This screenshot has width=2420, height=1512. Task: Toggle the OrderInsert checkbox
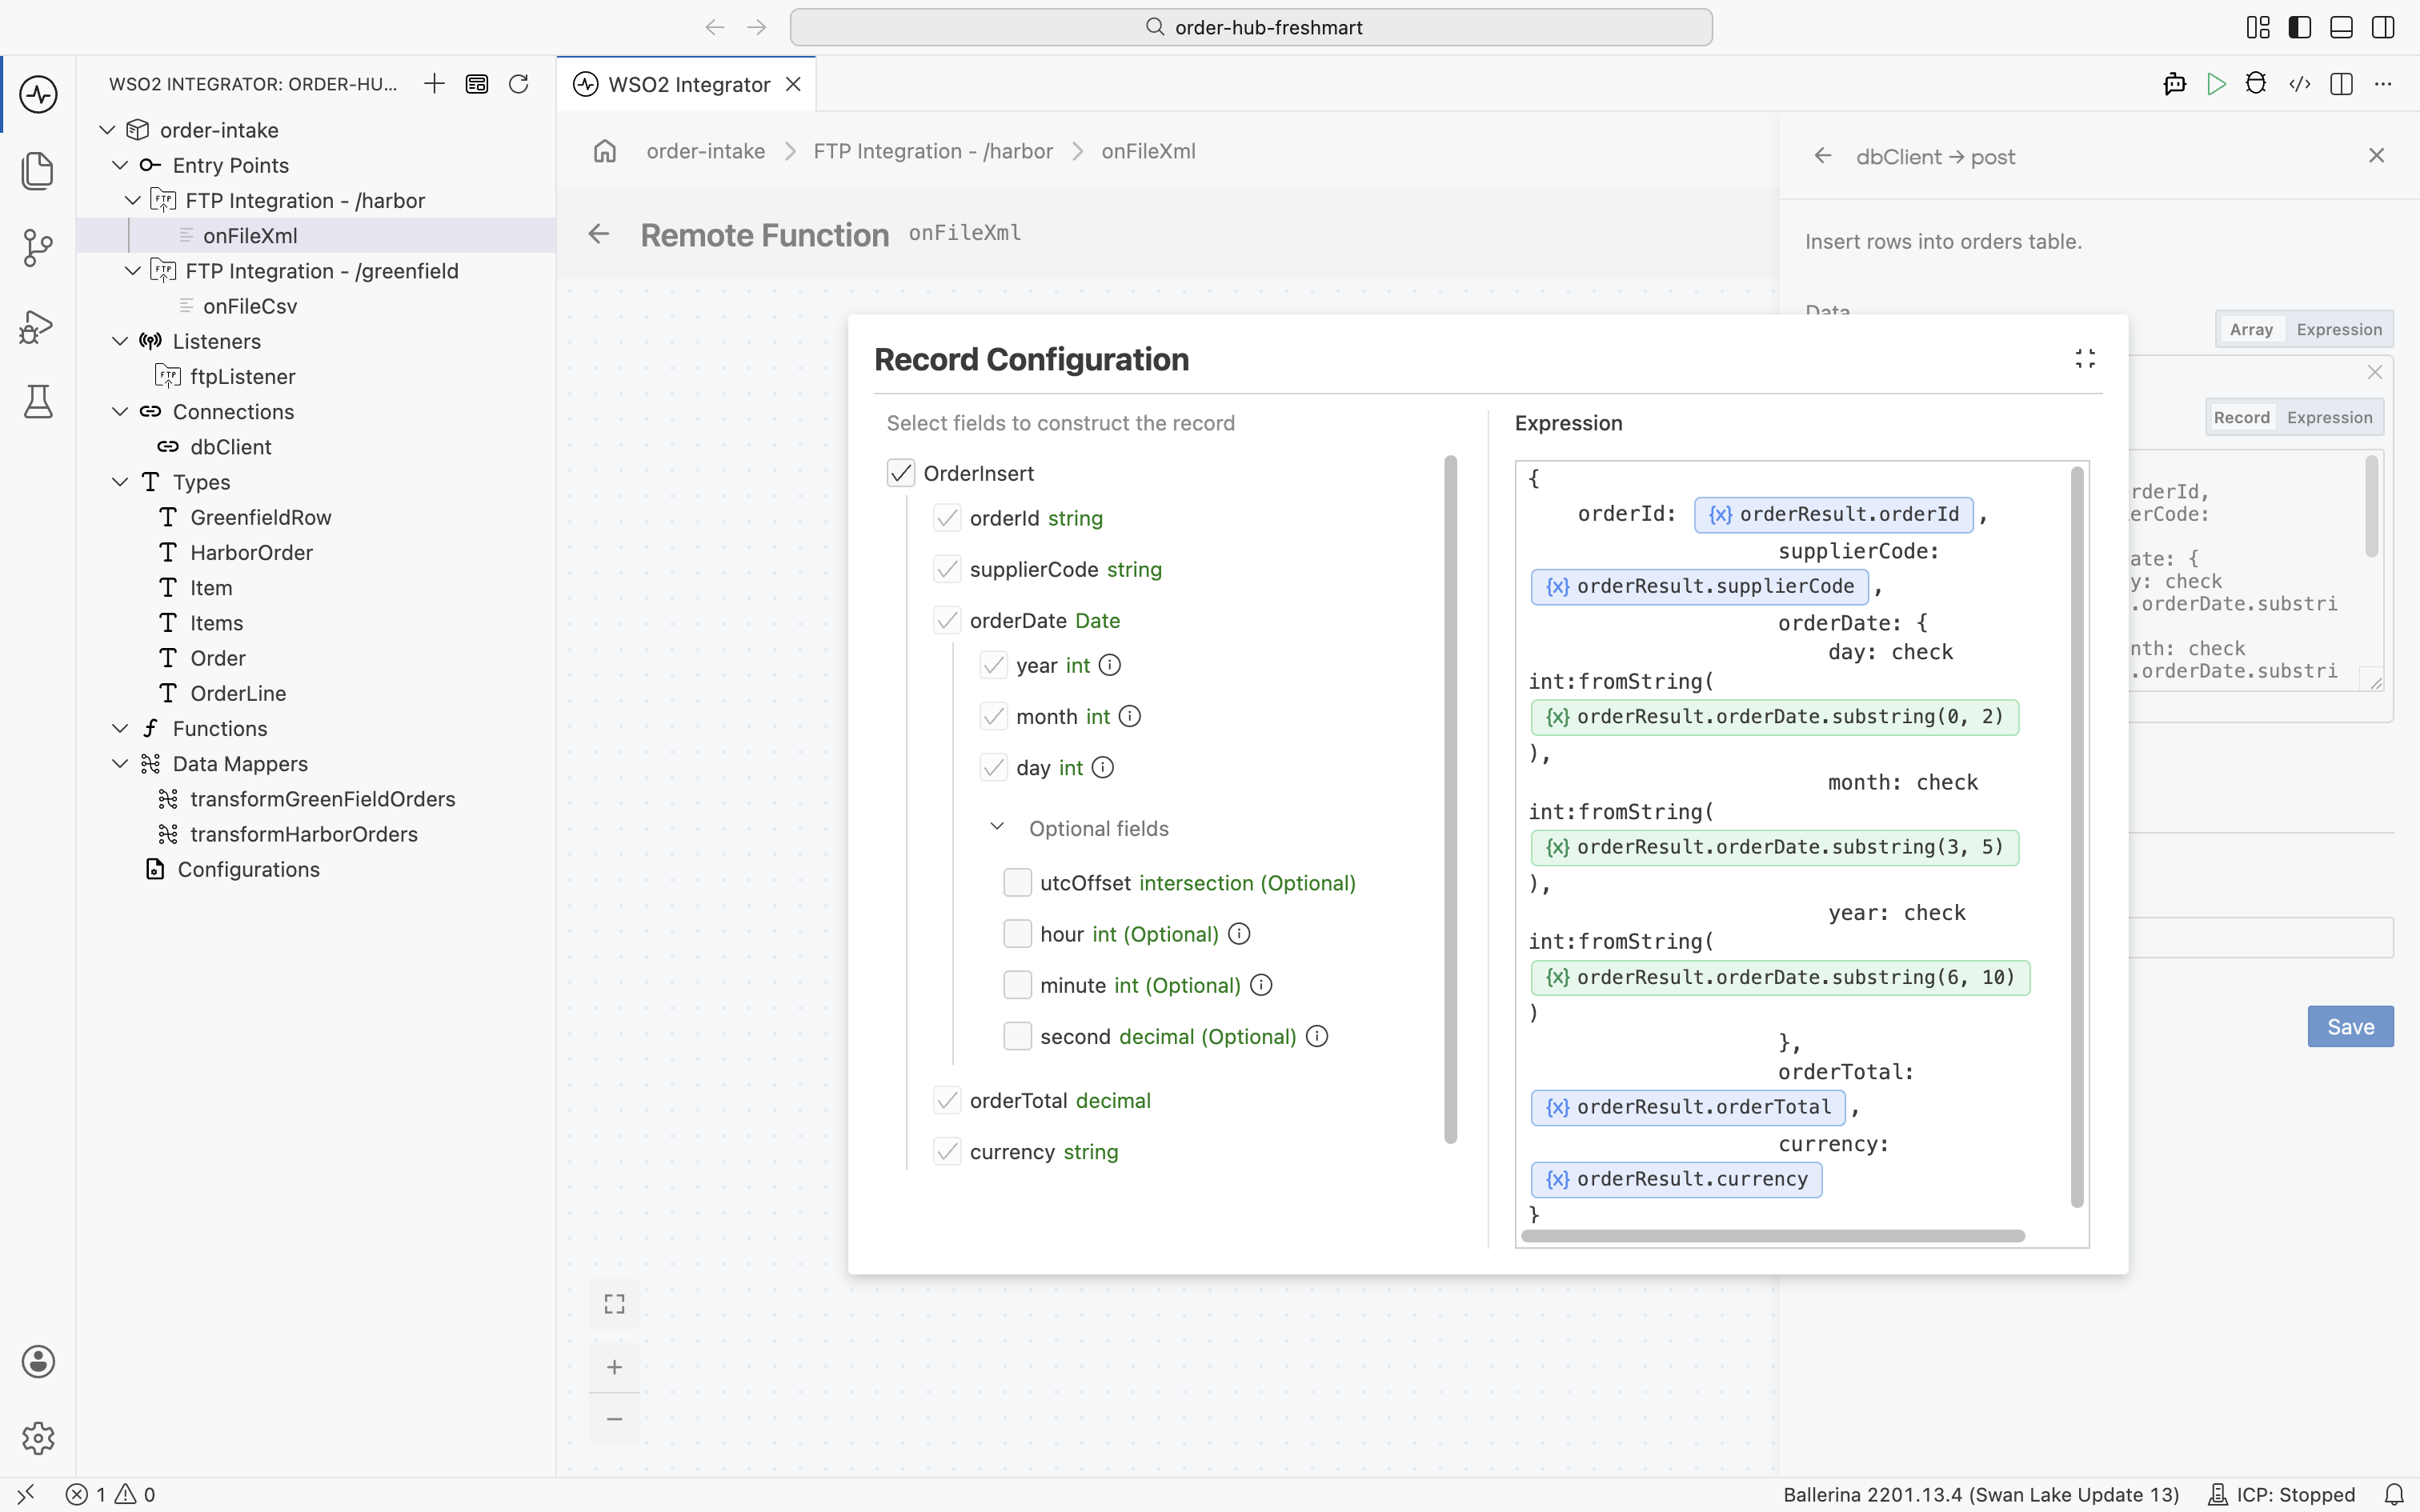(901, 473)
